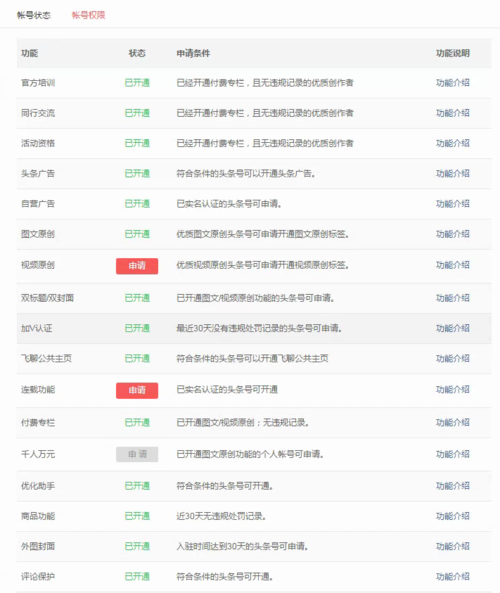Screen dimensions: 500x593
Task: Click the 功能说明 column header
Action: pyautogui.click(x=453, y=53)
